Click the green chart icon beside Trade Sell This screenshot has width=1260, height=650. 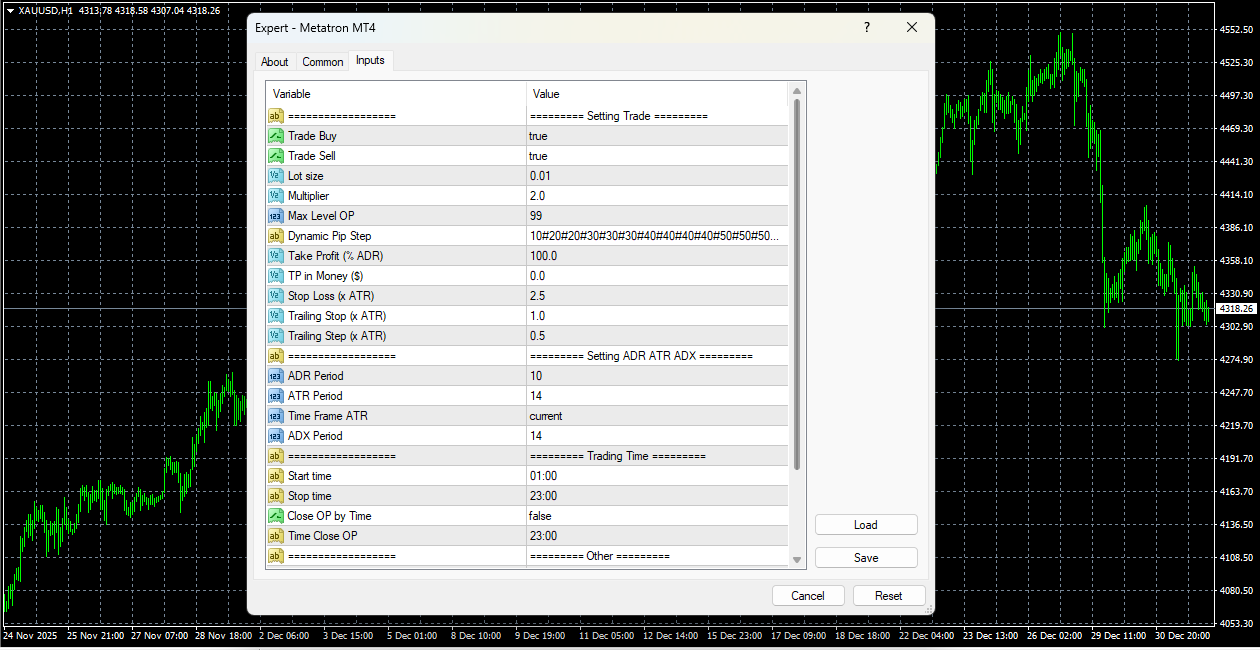coord(275,155)
